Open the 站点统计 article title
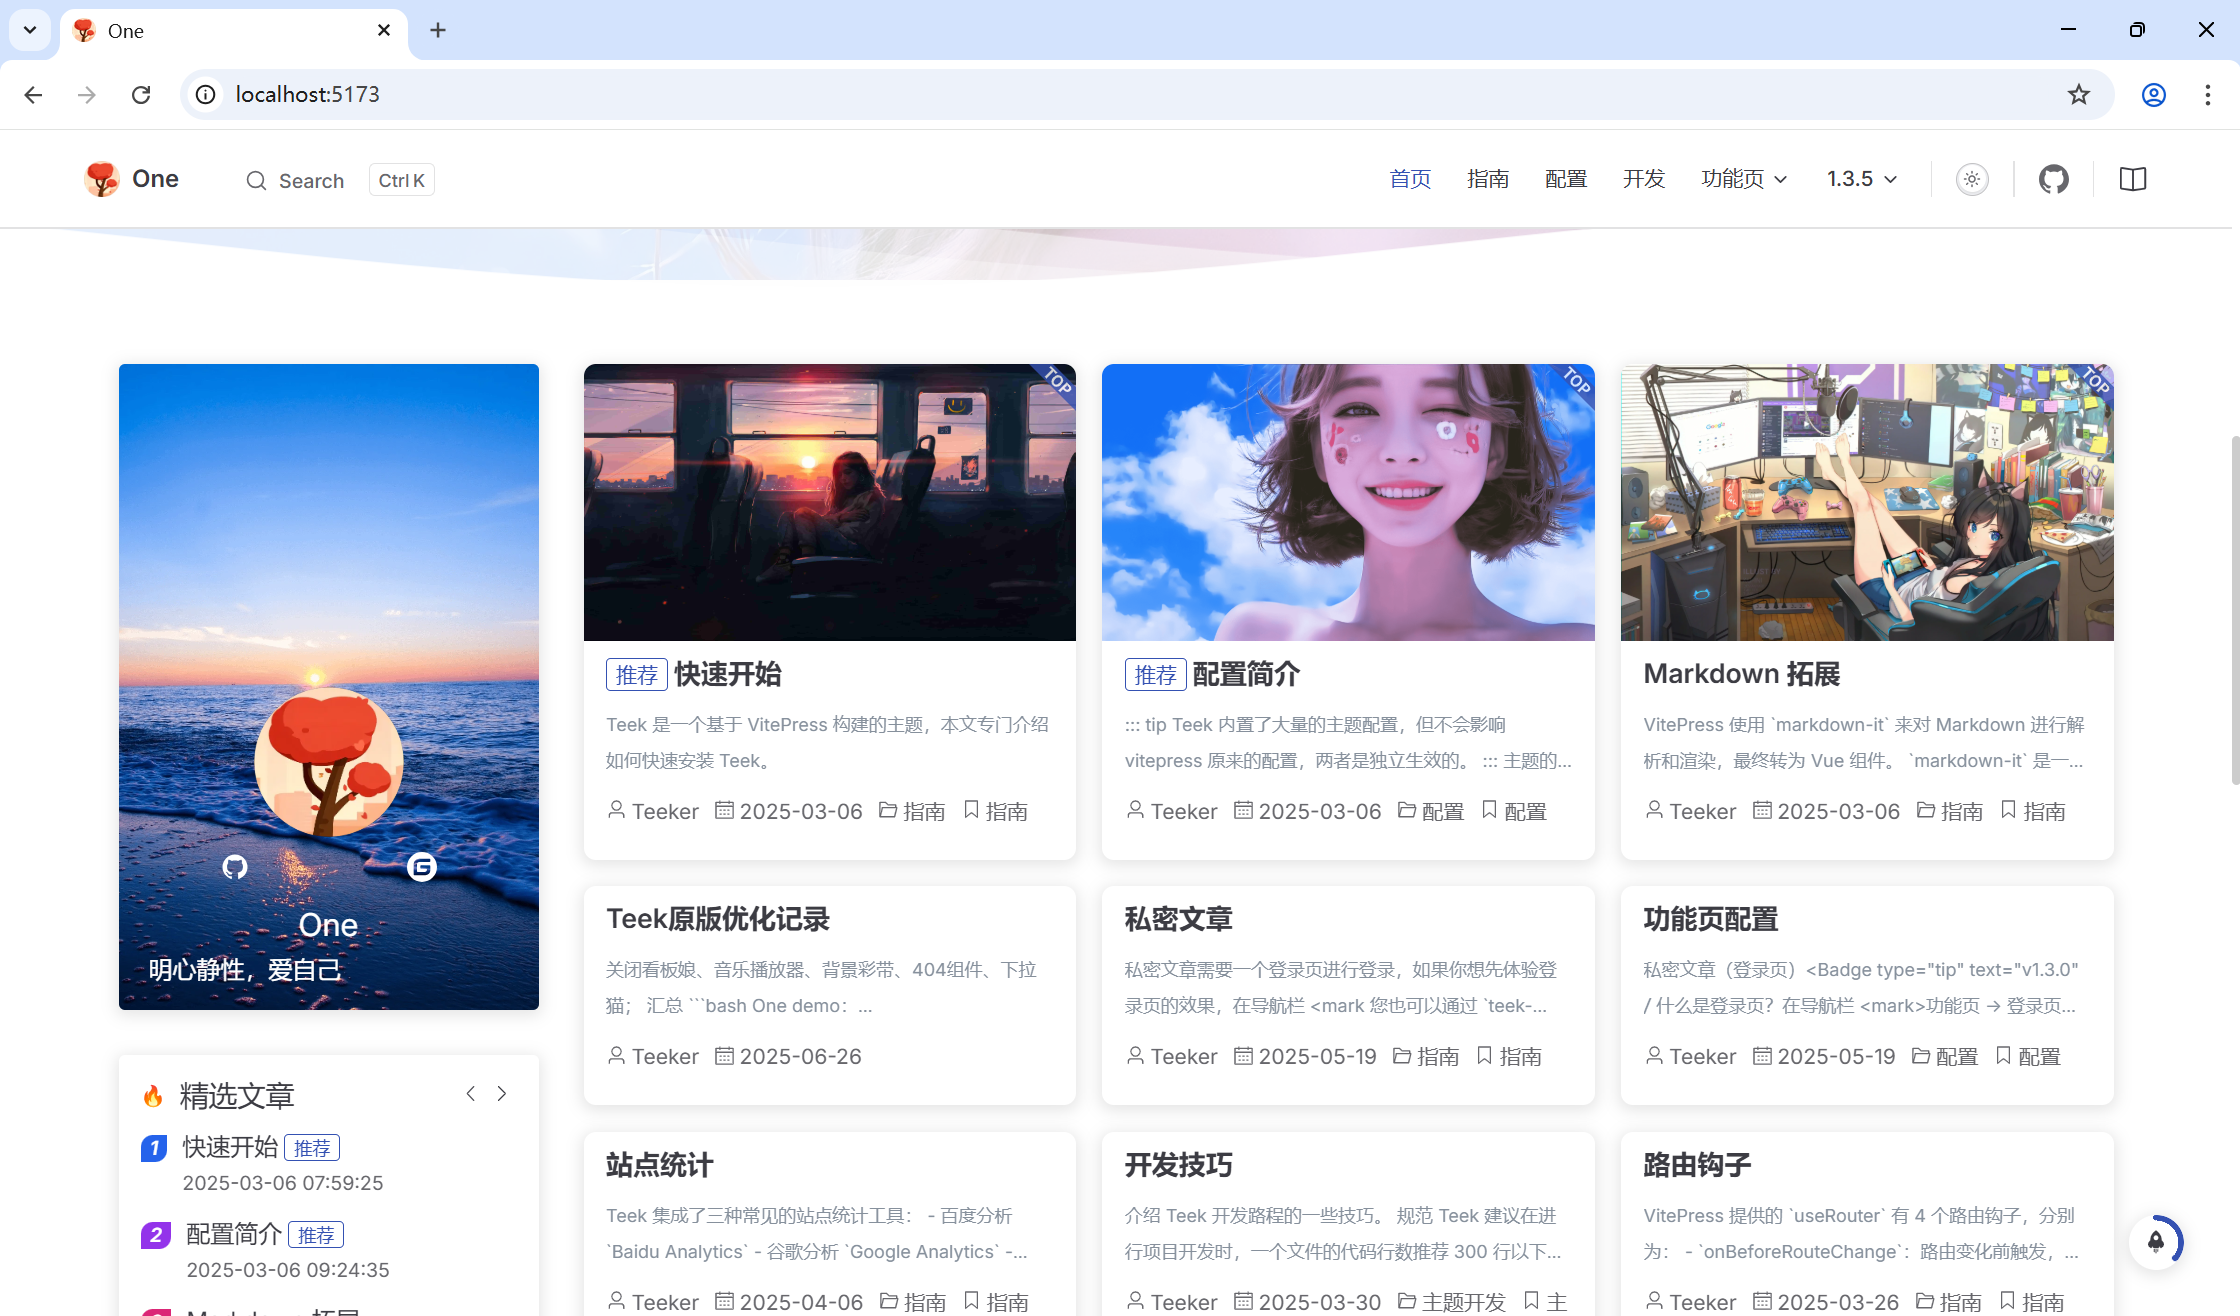 point(660,1165)
